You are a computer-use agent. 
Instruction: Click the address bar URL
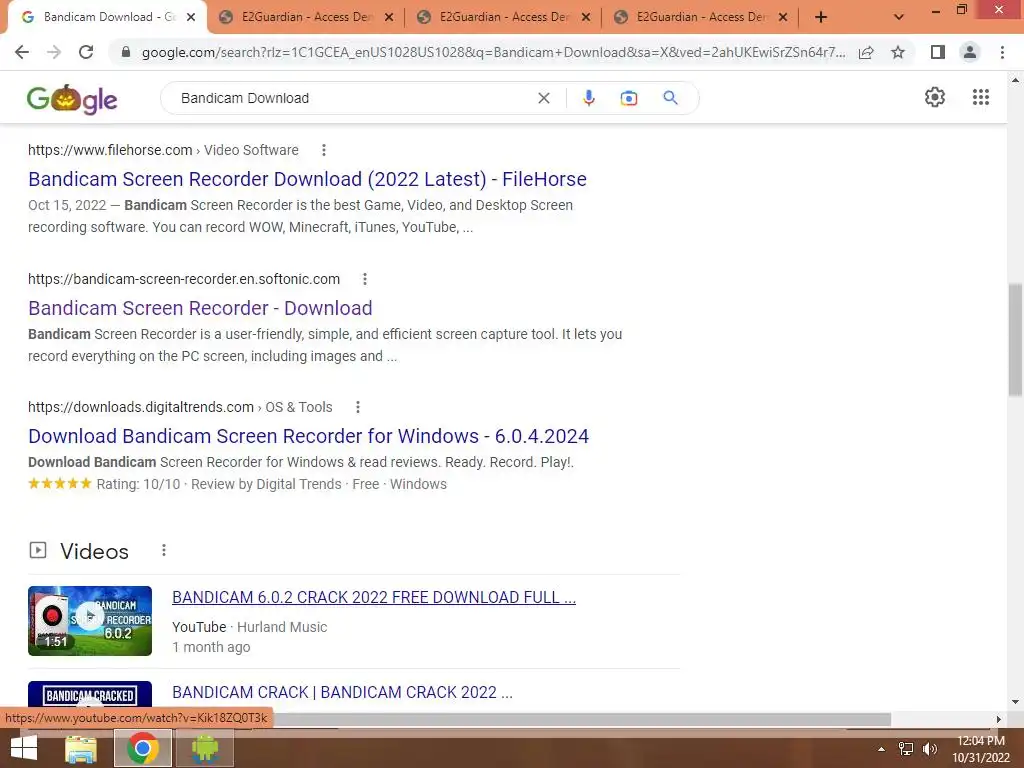point(493,52)
